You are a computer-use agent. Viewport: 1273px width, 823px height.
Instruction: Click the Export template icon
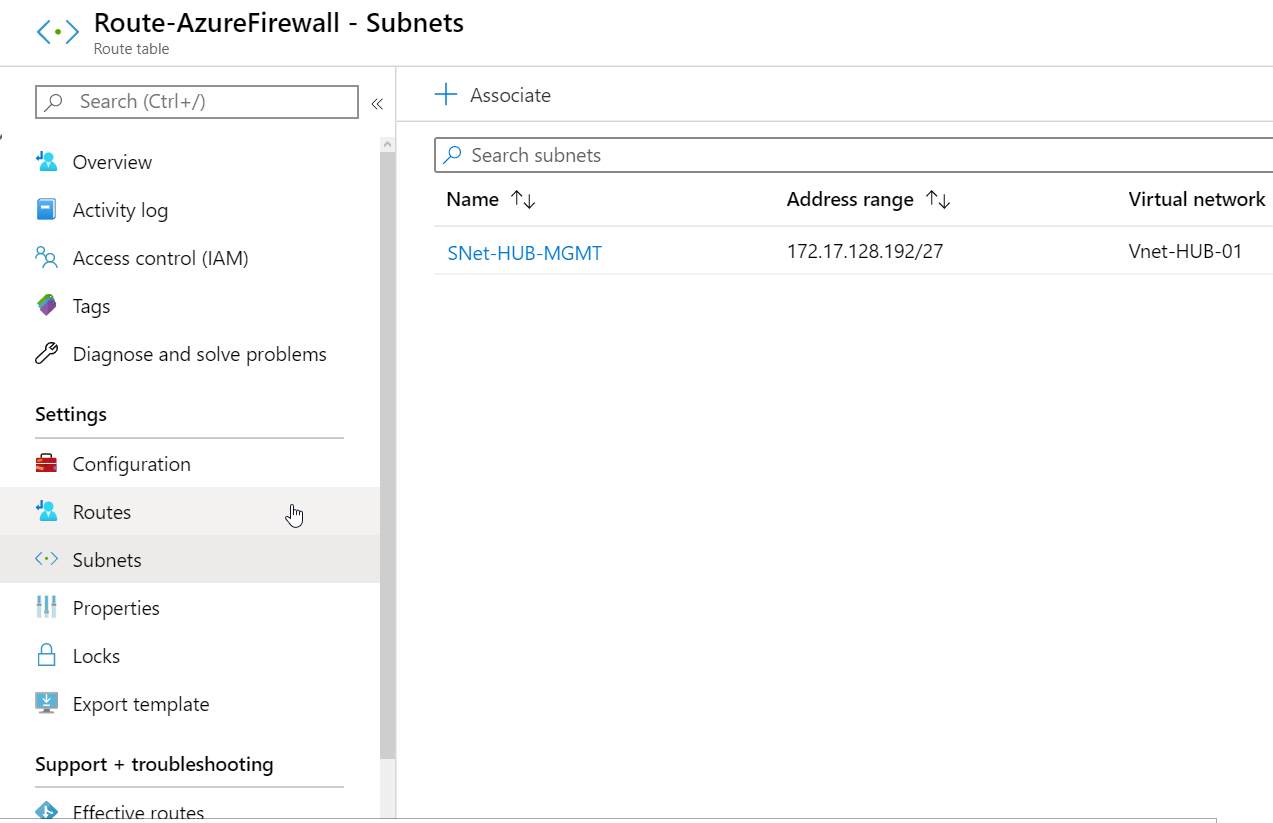47,704
